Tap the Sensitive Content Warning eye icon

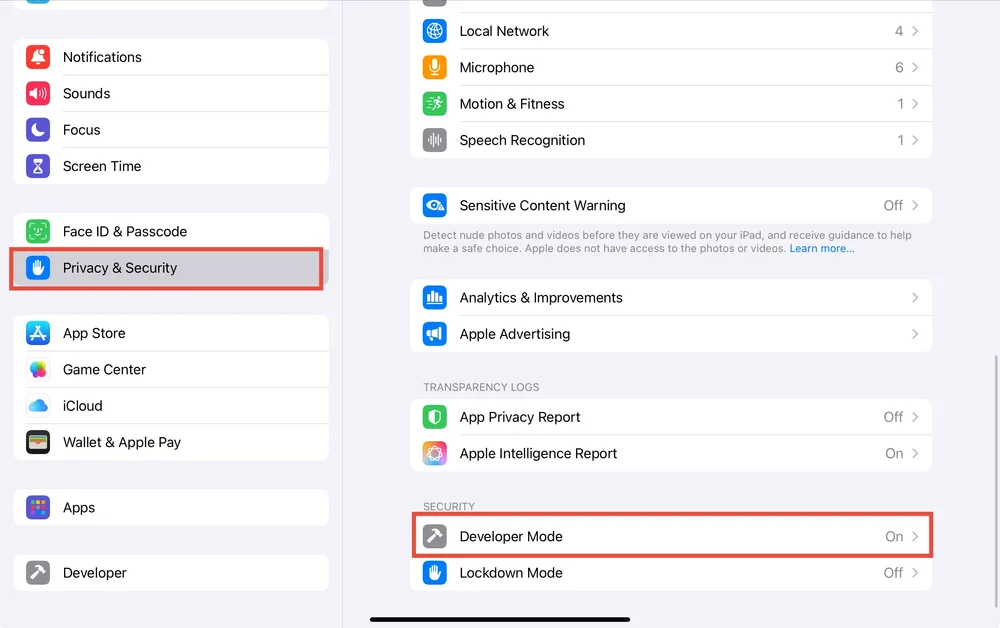tap(435, 205)
